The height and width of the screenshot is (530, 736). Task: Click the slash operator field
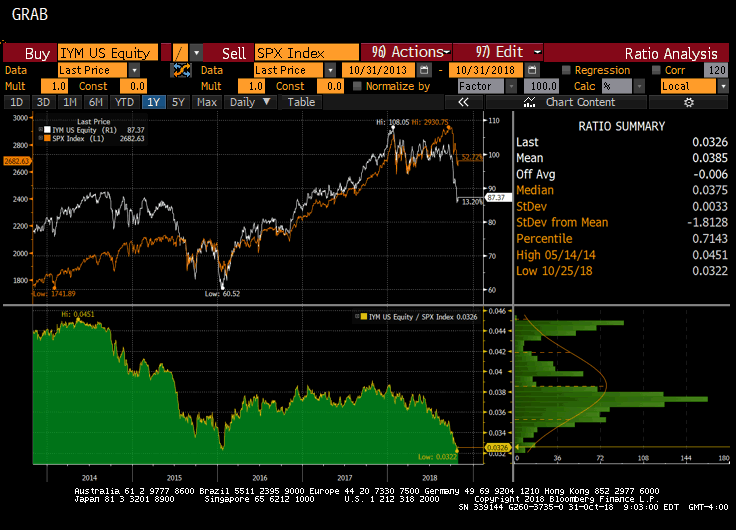coord(180,53)
